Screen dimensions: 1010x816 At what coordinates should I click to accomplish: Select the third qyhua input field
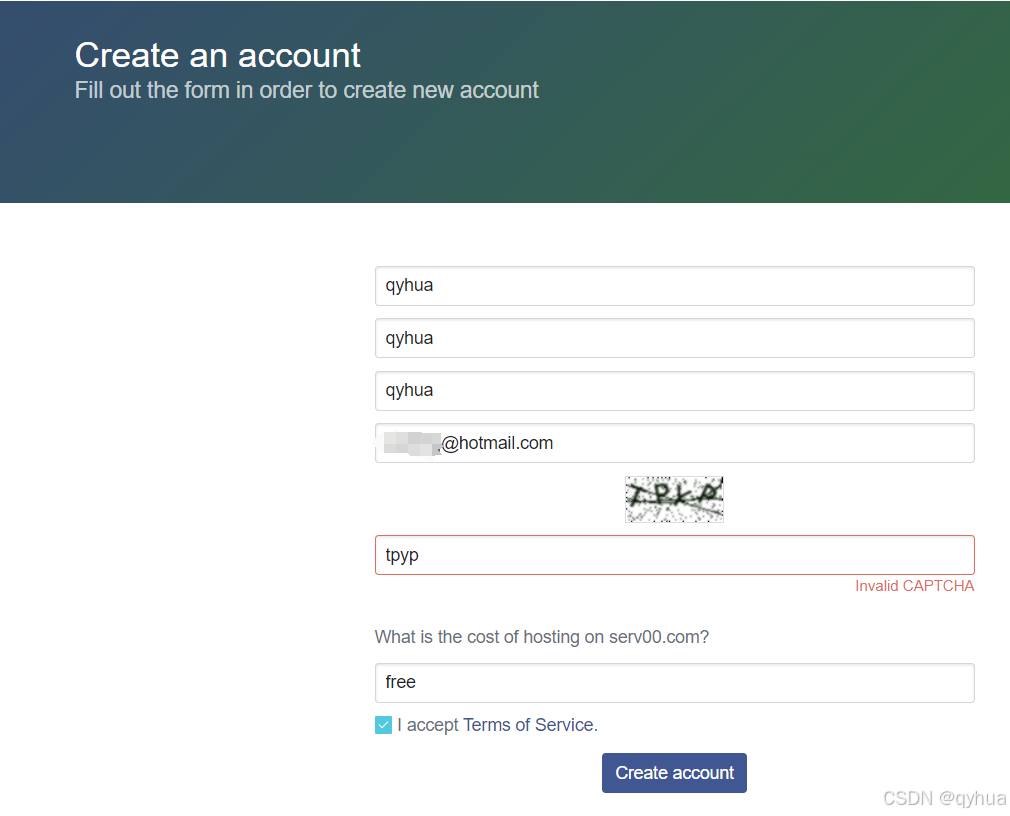click(674, 391)
